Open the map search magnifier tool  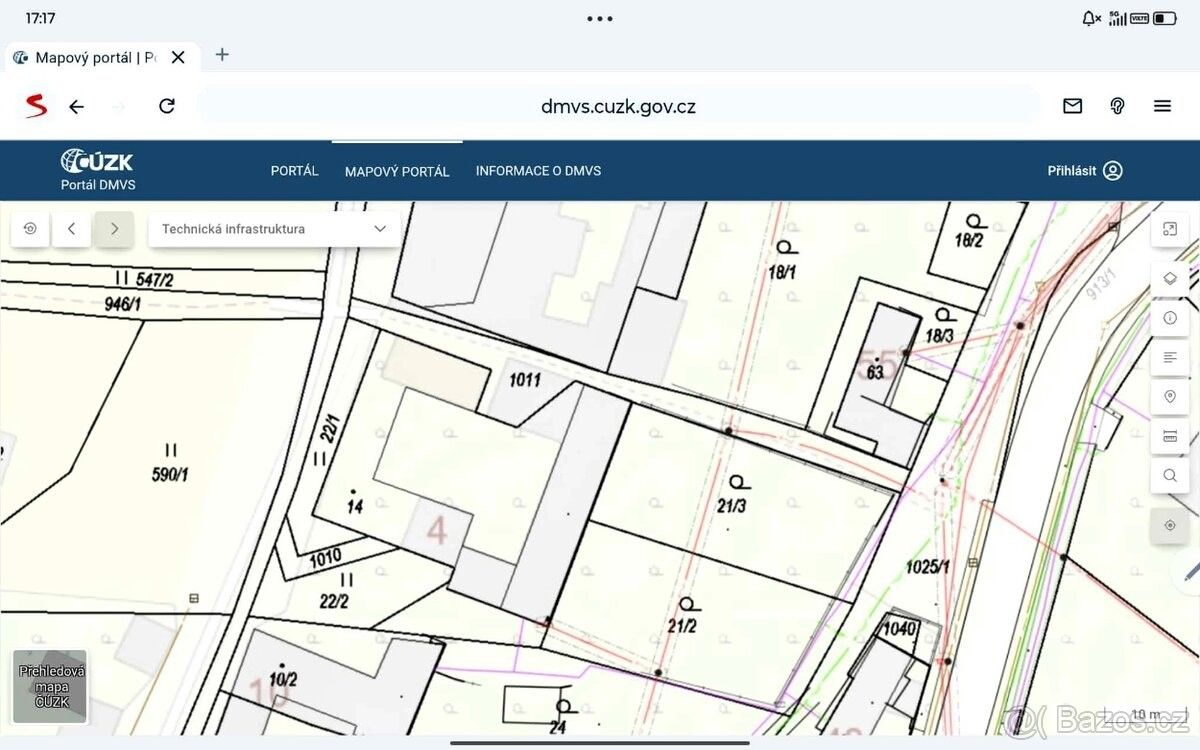1170,476
